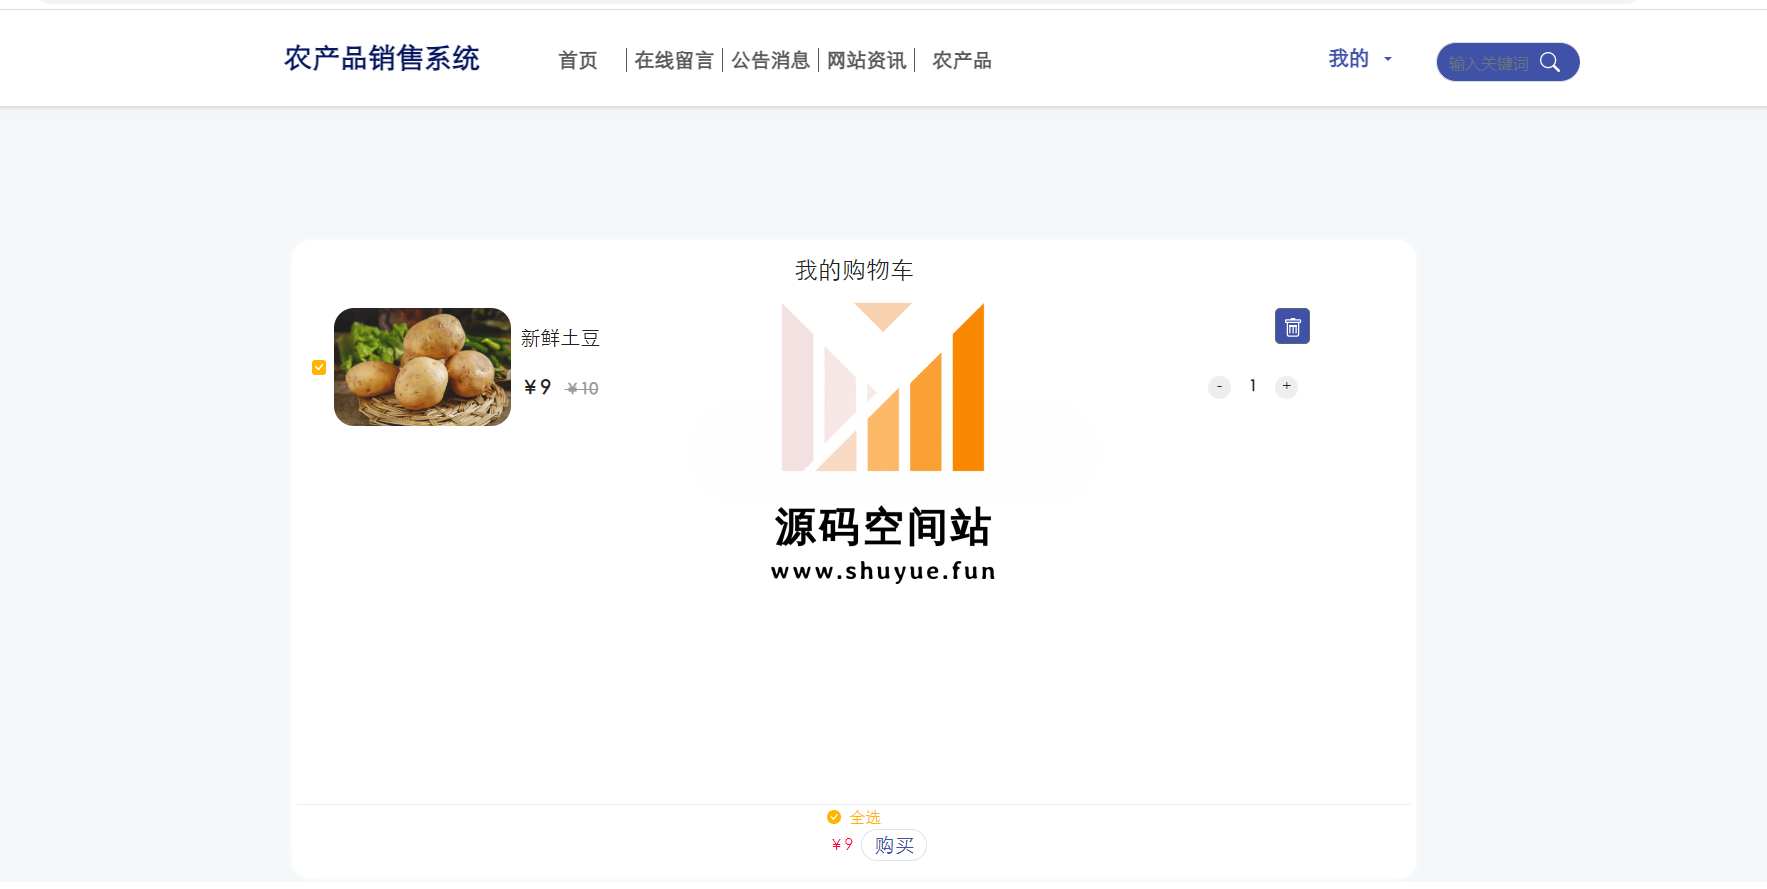Screen dimensions: 1767x889
Task: Click the current price ¥9 beside the potato
Action: point(538,387)
